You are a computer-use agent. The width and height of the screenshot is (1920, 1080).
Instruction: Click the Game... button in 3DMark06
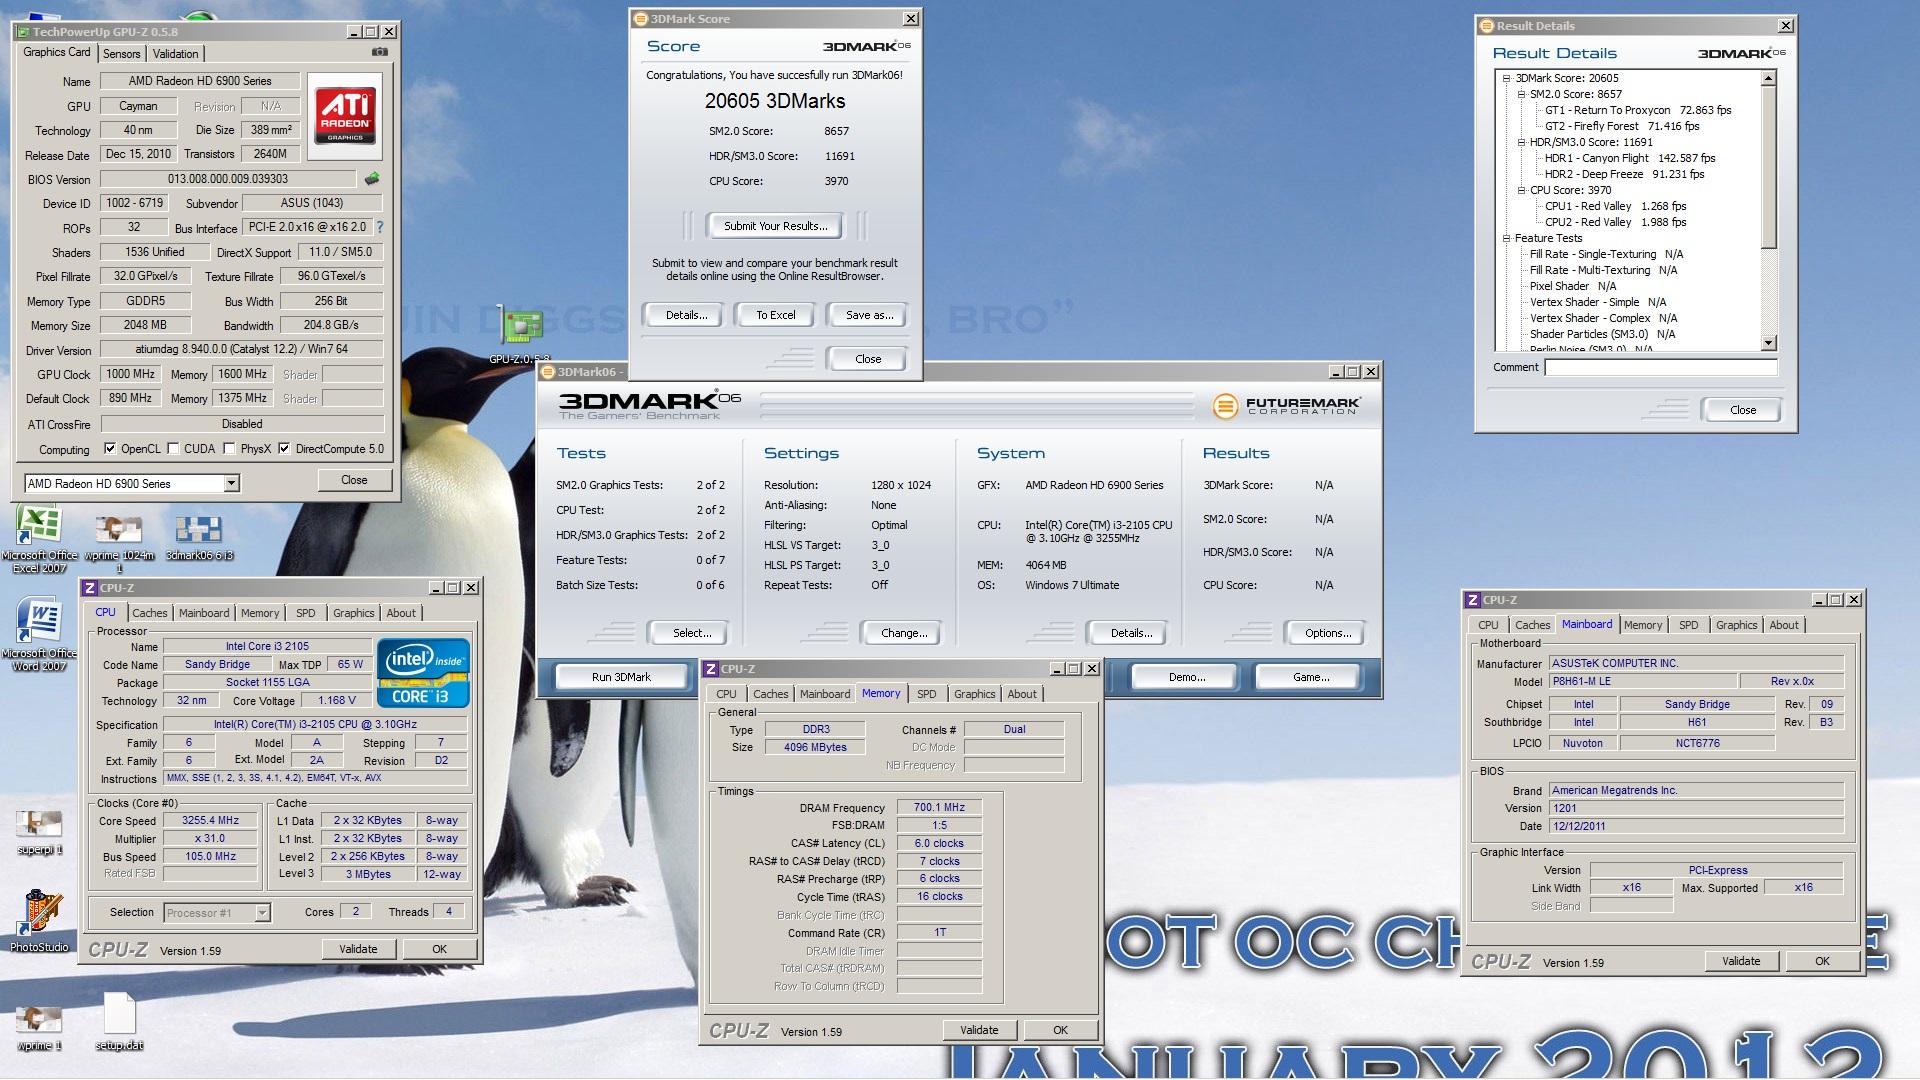click(1311, 677)
